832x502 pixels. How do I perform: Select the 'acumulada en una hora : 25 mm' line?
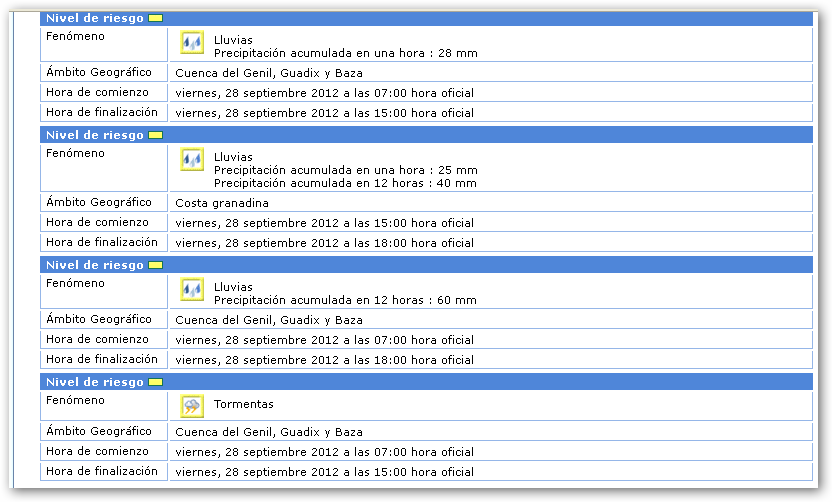(345, 170)
